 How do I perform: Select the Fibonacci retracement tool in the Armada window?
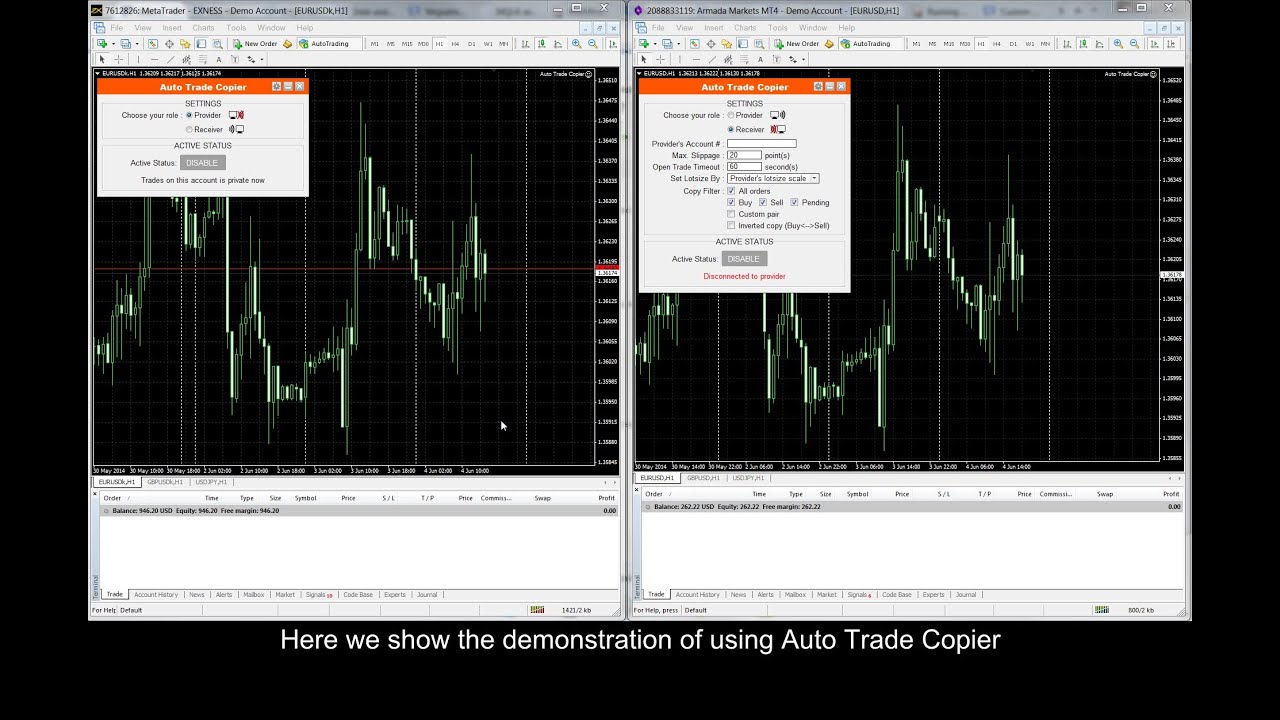[x=744, y=59]
